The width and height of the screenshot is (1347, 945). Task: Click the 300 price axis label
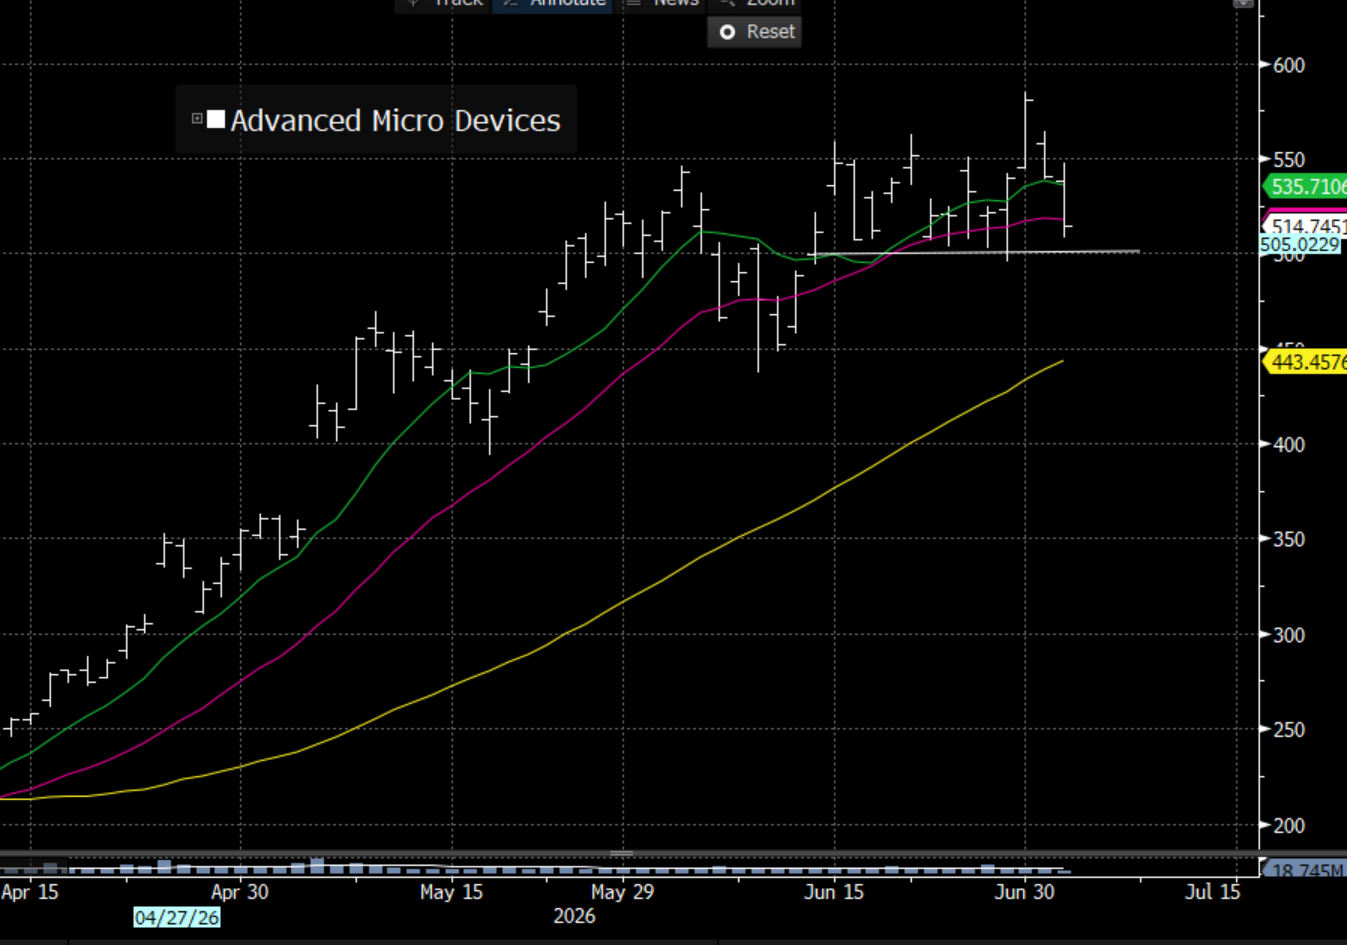point(1289,635)
